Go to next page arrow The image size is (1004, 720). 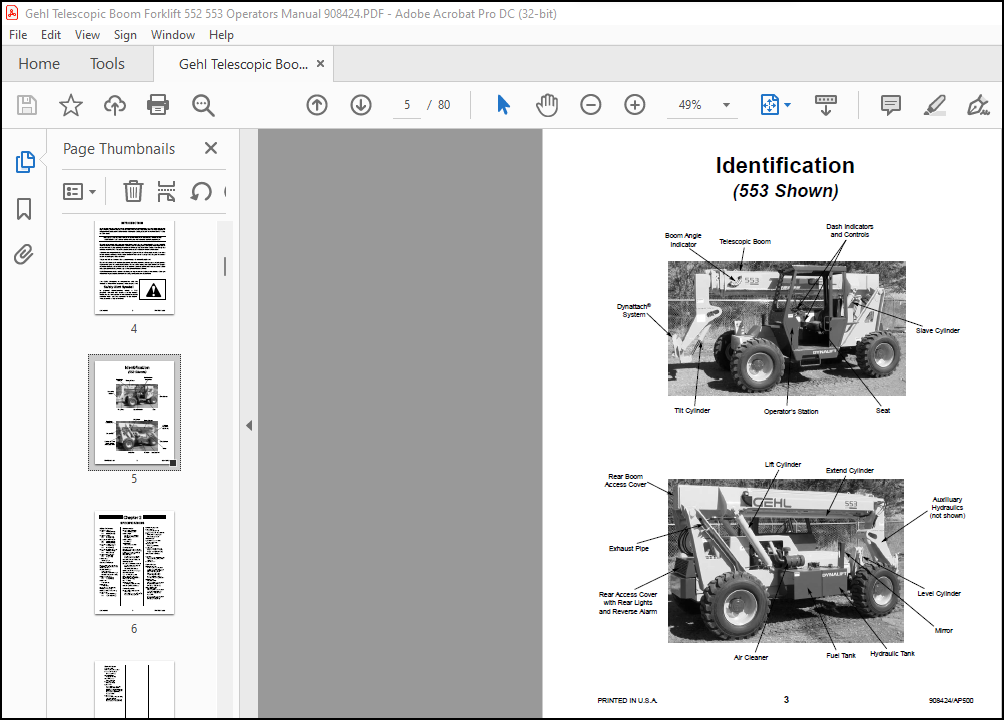click(x=361, y=104)
